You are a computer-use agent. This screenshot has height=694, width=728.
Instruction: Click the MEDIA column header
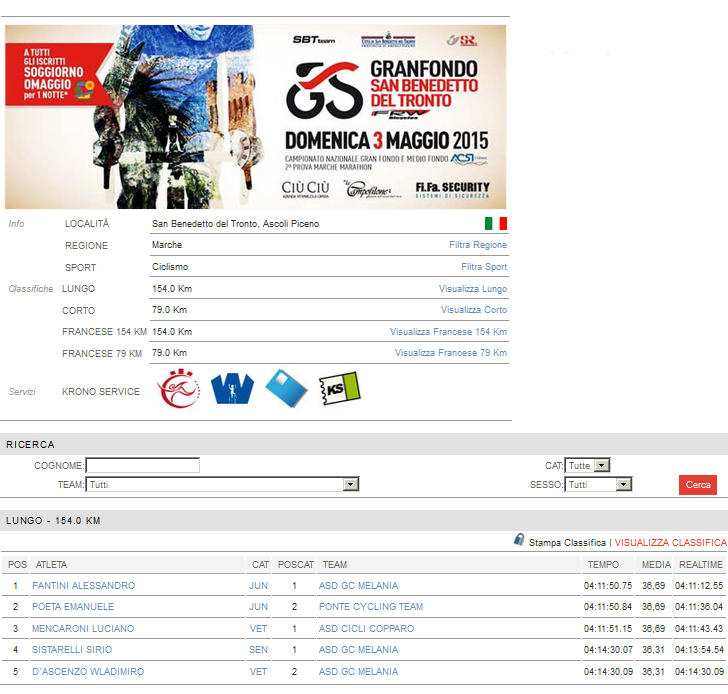click(x=656, y=564)
